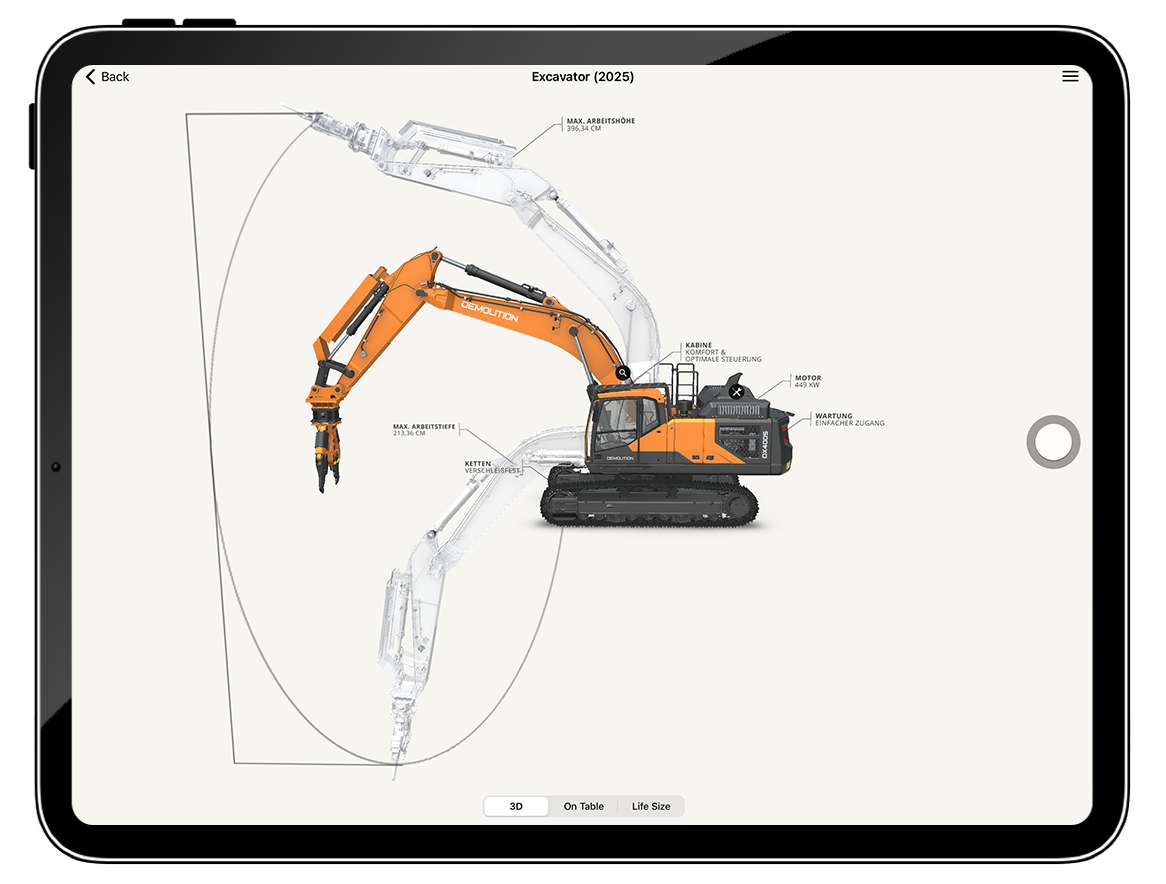The image size is (1166, 884).
Task: Switch to On Table mode
Action: (x=583, y=806)
